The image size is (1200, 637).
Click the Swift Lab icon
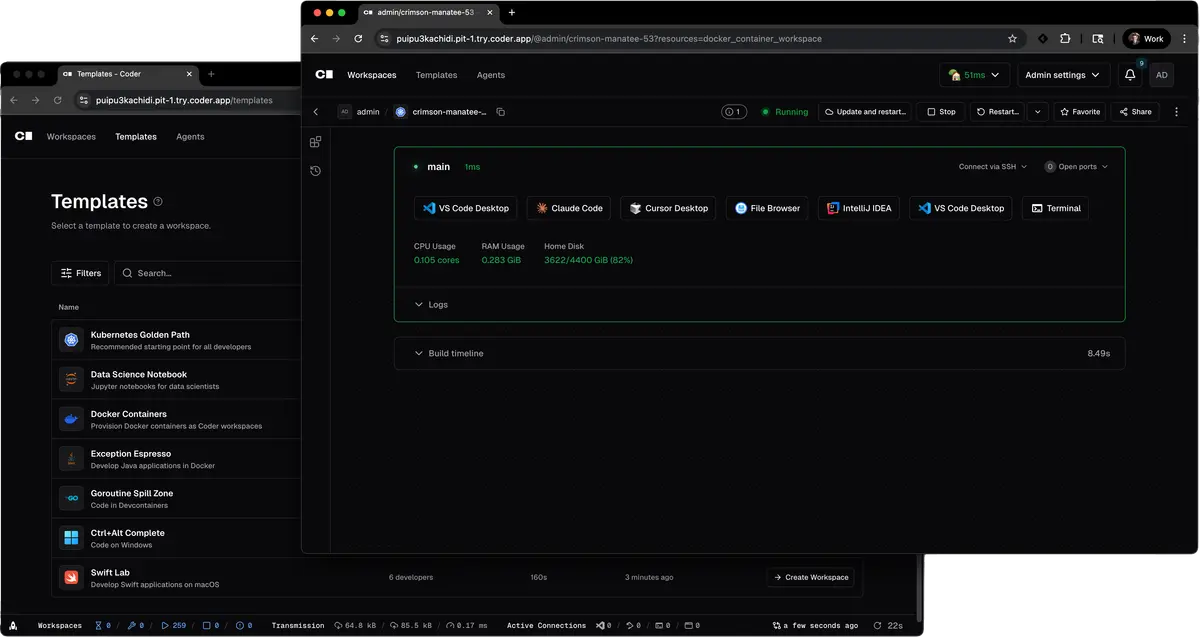(71, 578)
